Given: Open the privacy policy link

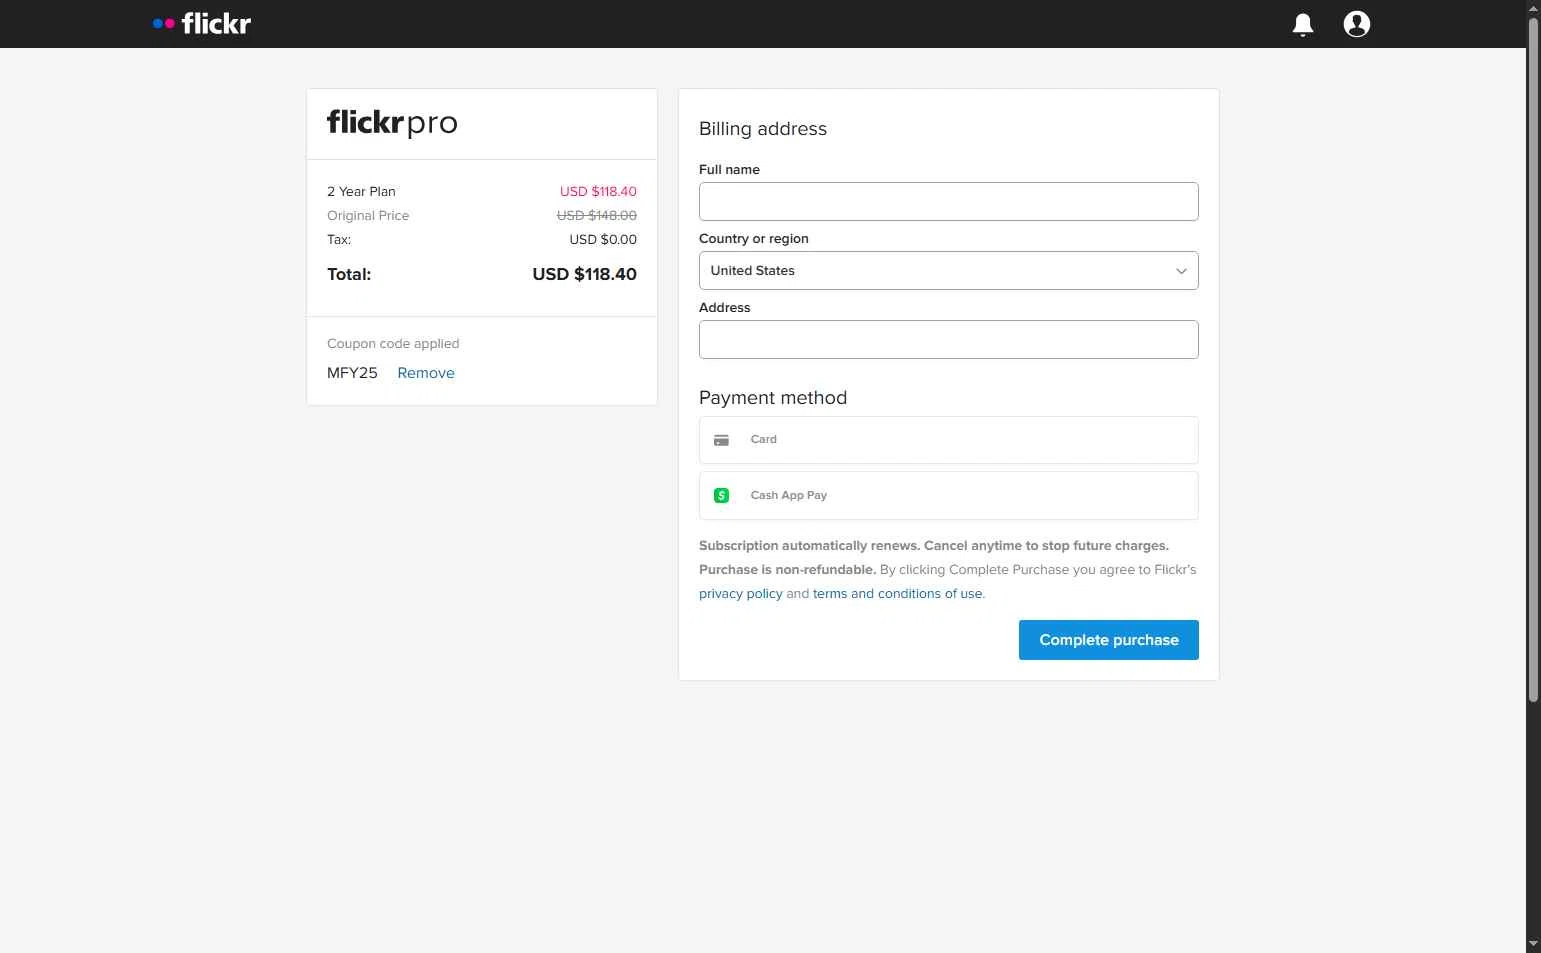Looking at the screenshot, I should click(x=740, y=593).
